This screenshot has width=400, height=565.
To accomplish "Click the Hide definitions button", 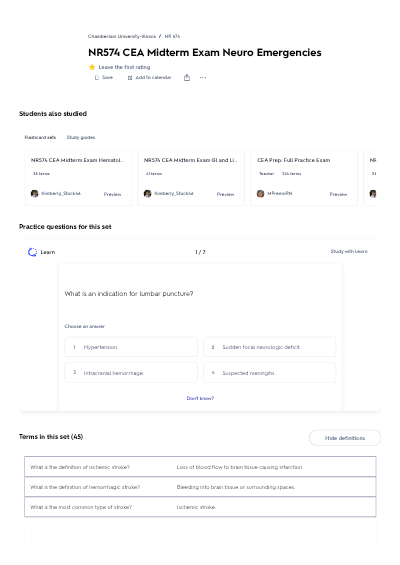I will pyautogui.click(x=345, y=438).
